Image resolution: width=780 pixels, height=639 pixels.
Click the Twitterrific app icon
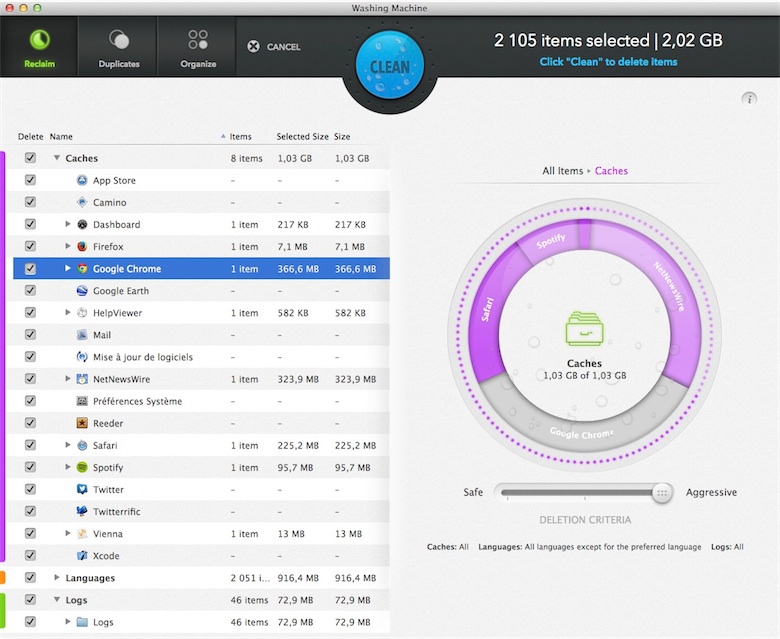[82, 511]
